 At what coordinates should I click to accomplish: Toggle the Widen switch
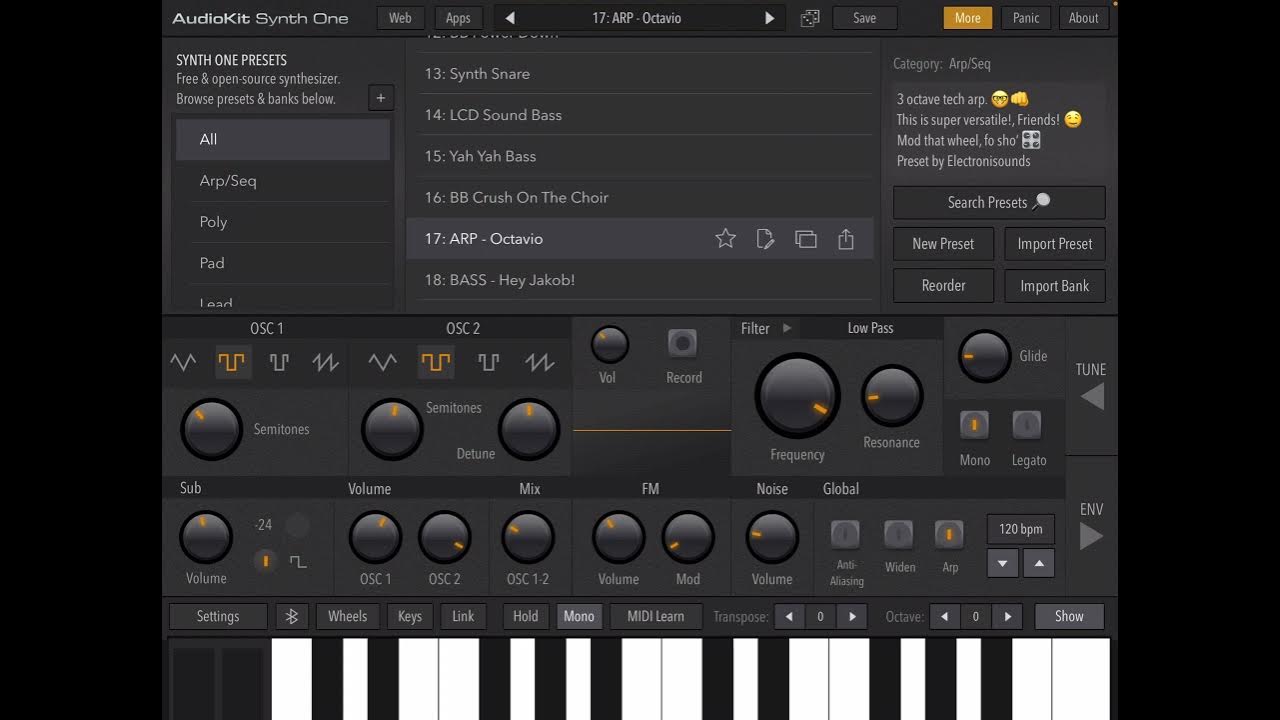point(898,535)
